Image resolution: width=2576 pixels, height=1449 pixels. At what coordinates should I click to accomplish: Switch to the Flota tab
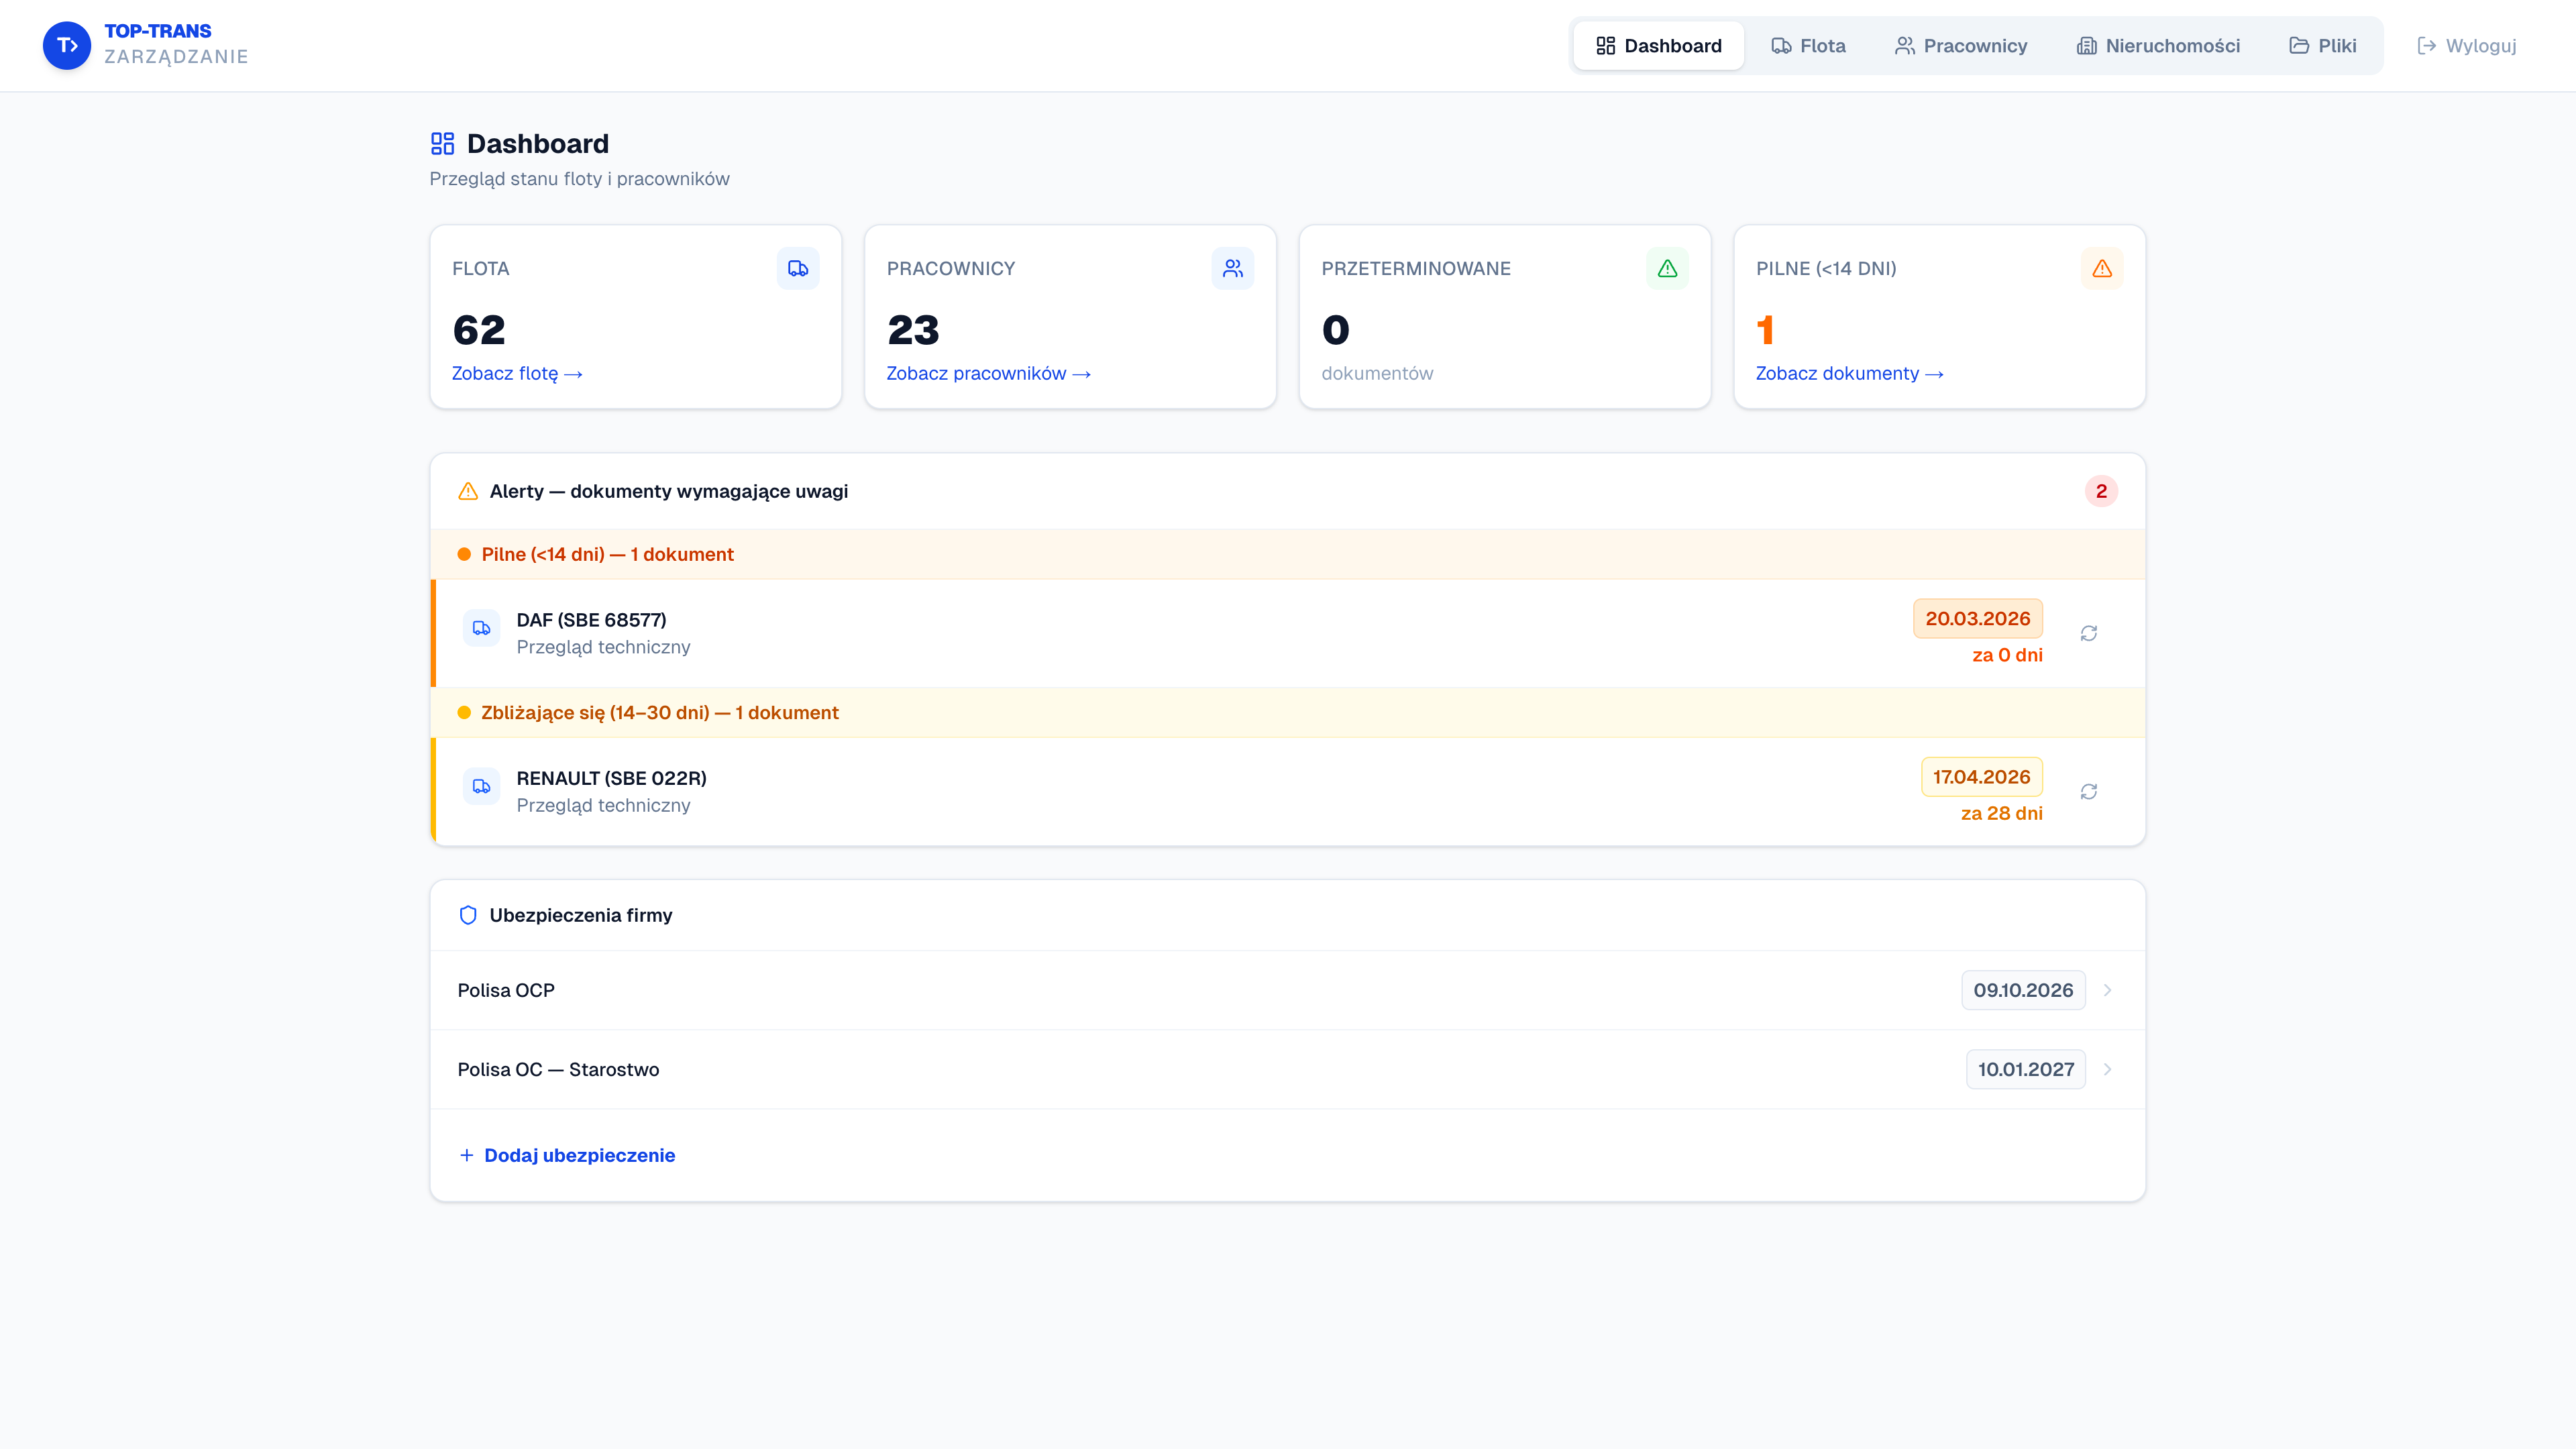point(1808,46)
